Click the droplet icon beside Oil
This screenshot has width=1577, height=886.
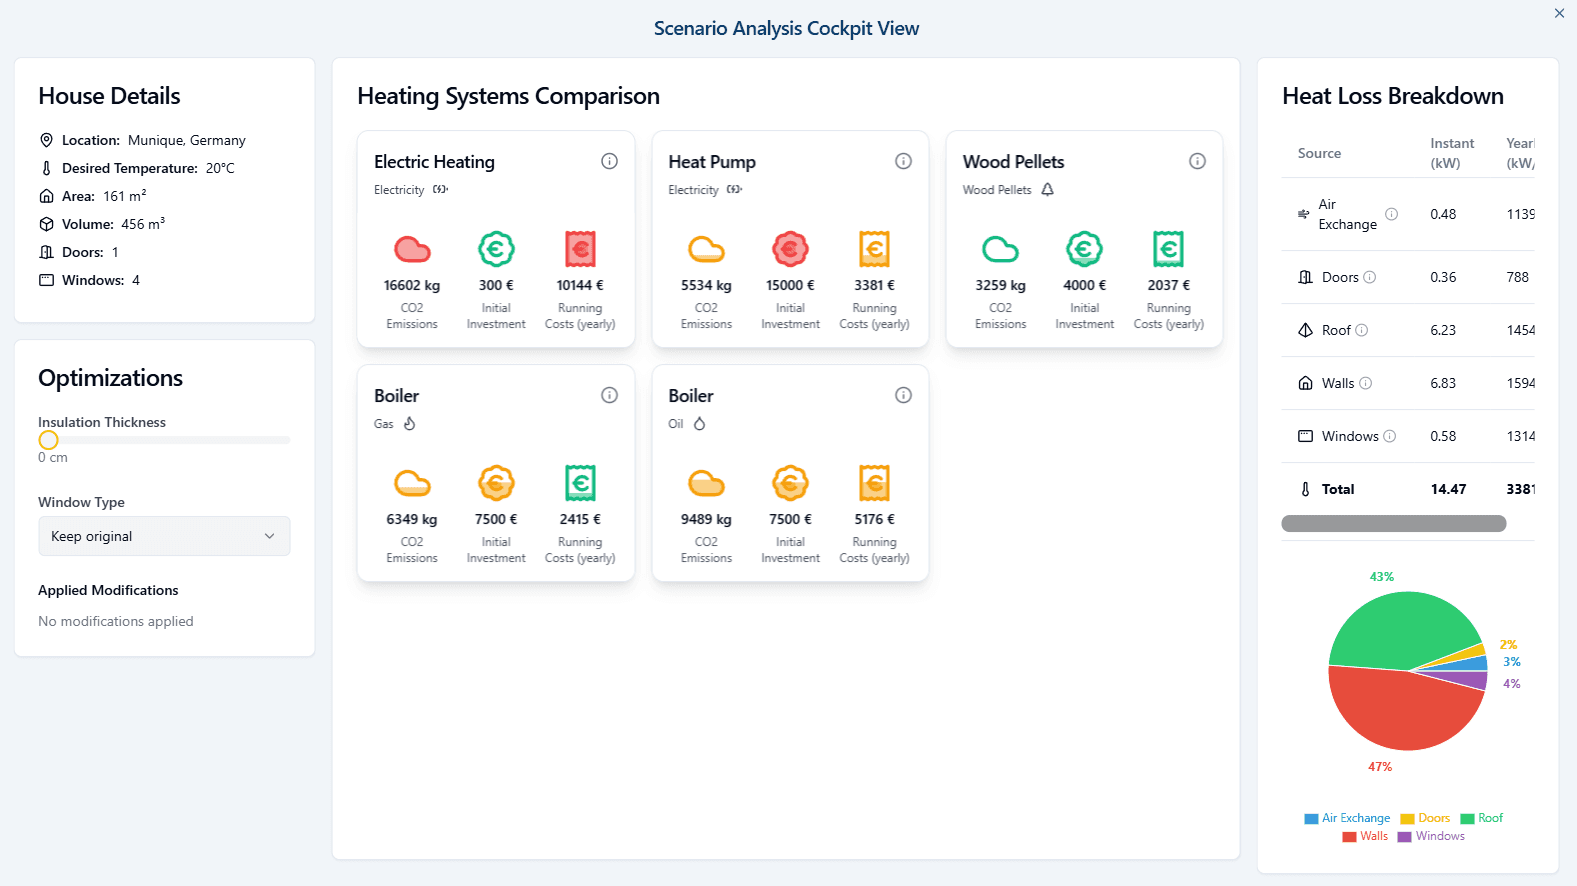click(700, 424)
